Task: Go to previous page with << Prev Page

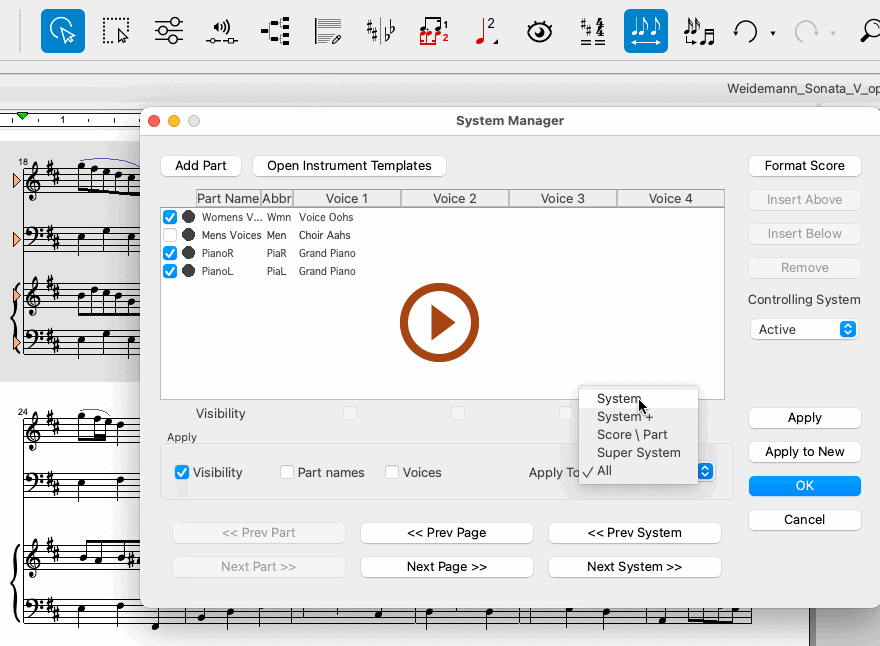Action: click(447, 533)
